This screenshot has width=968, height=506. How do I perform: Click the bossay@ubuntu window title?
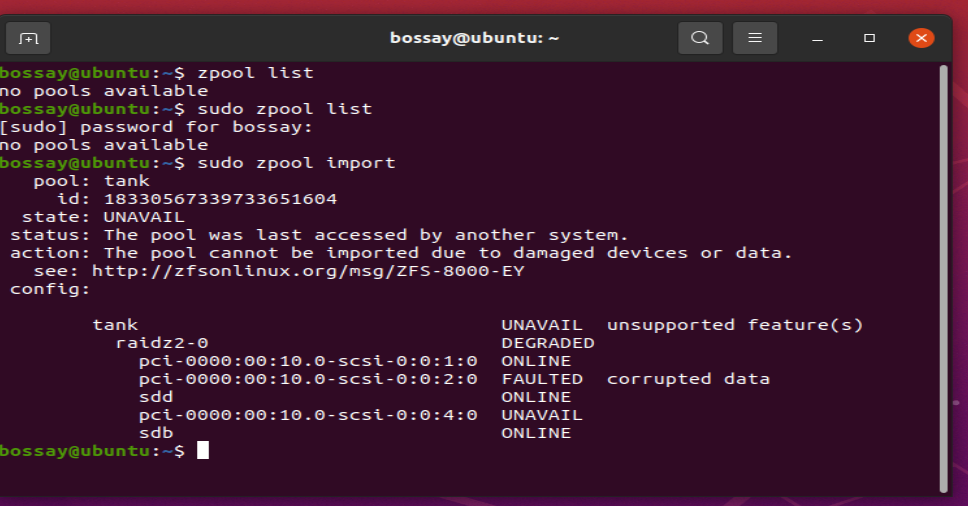(x=474, y=38)
